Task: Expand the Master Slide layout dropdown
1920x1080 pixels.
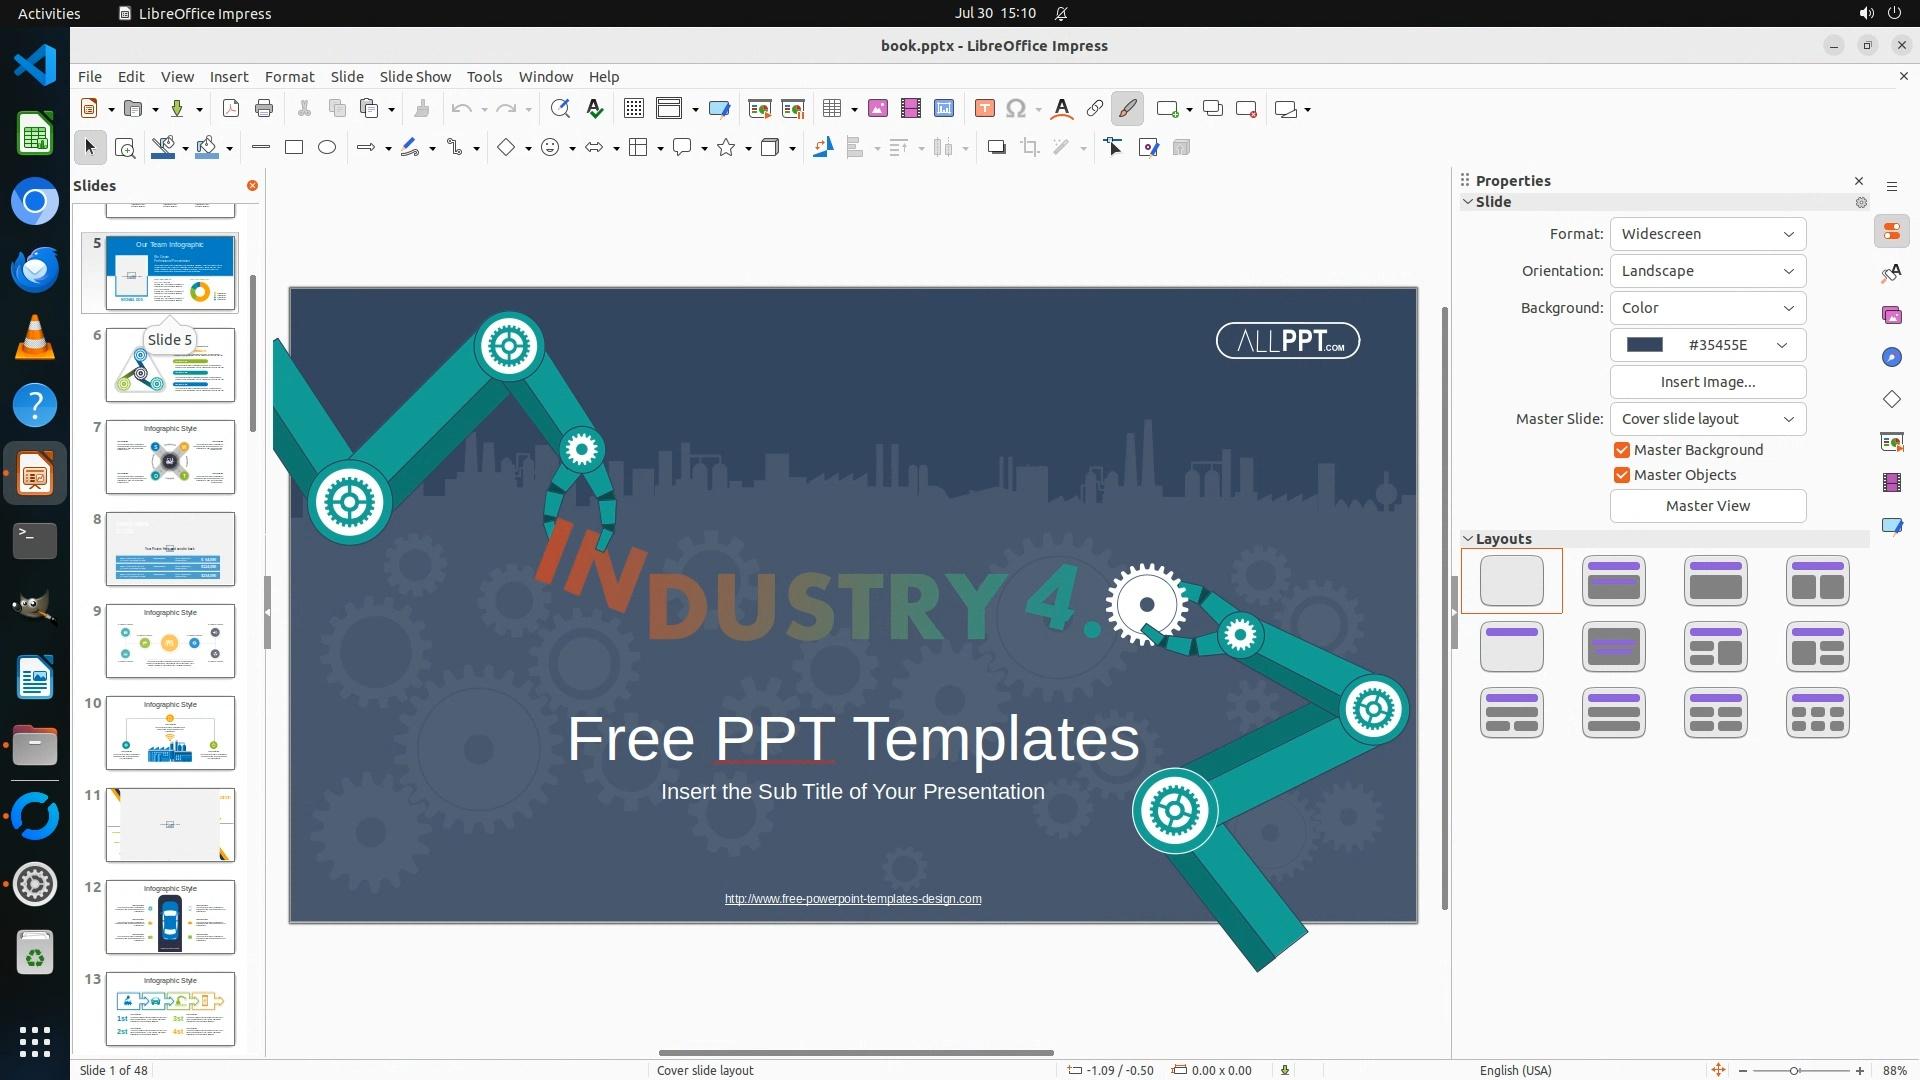Action: pyautogui.click(x=1707, y=419)
